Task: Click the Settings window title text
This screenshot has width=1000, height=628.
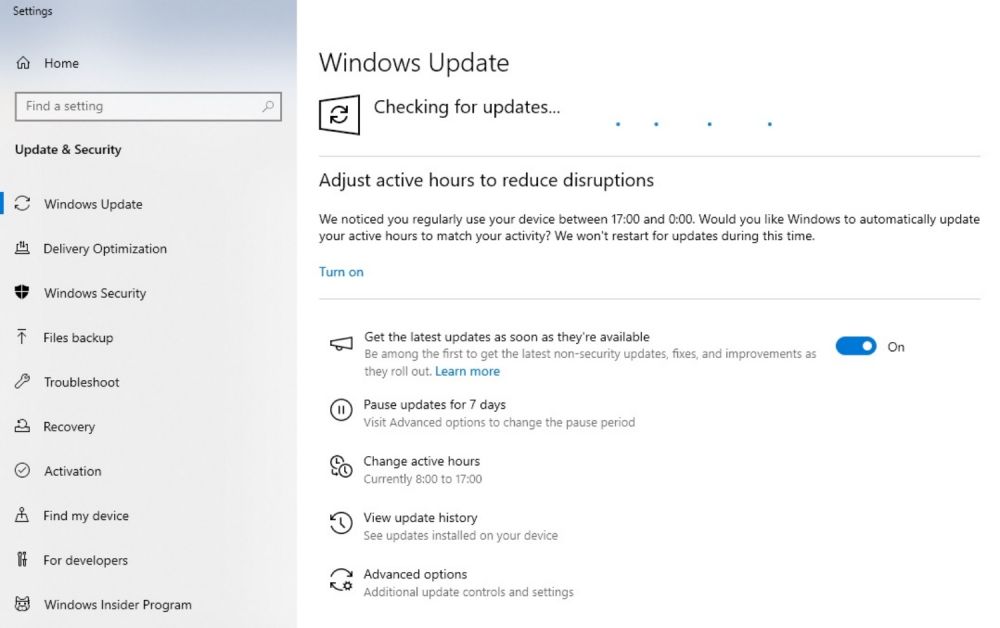Action: (33, 11)
